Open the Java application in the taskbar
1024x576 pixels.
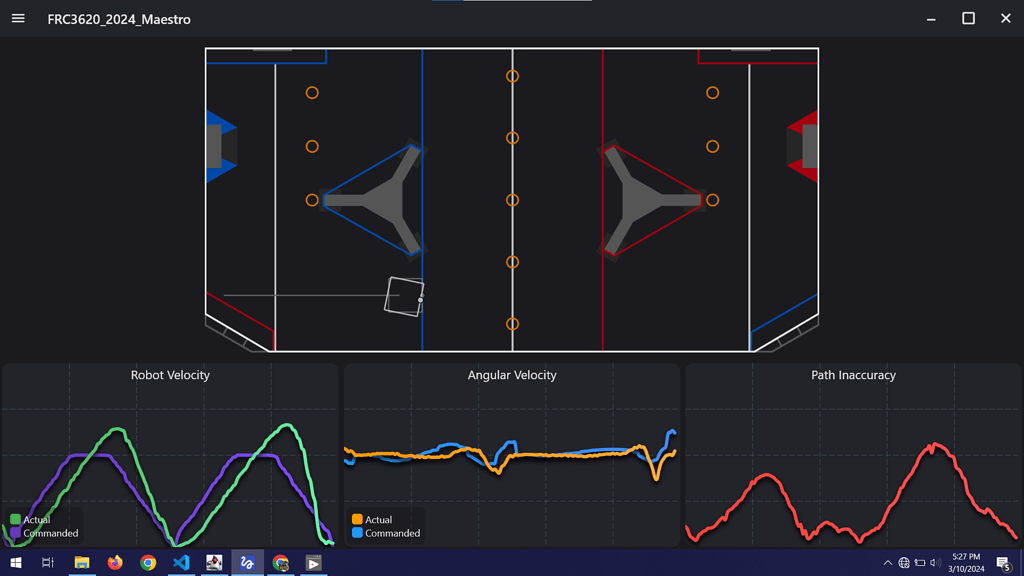(x=214, y=562)
